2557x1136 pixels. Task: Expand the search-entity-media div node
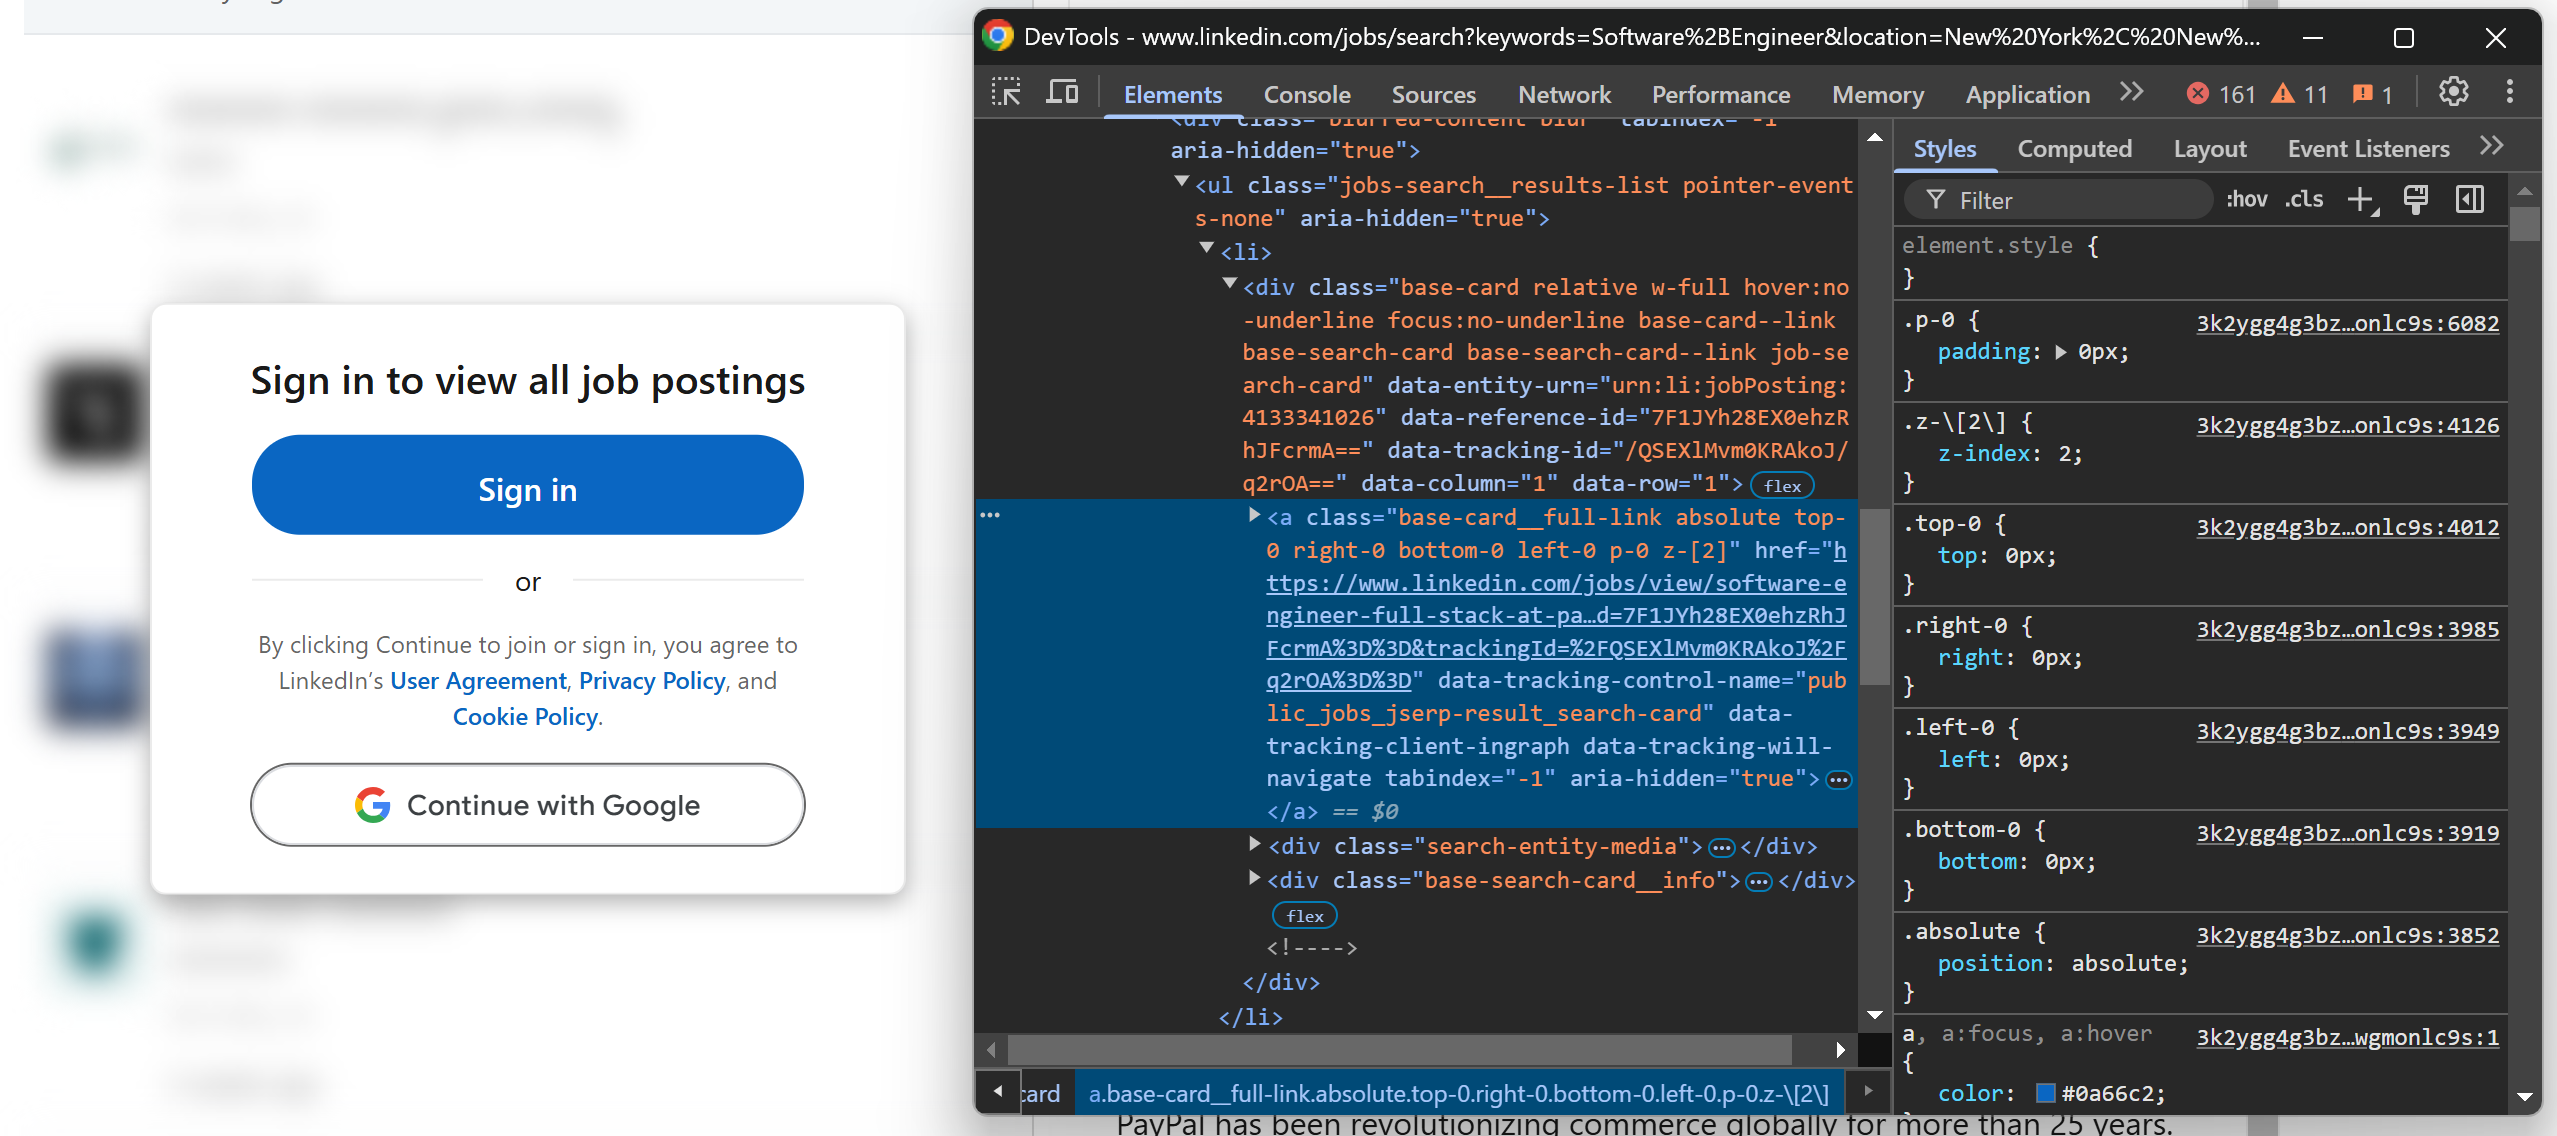tap(1254, 845)
